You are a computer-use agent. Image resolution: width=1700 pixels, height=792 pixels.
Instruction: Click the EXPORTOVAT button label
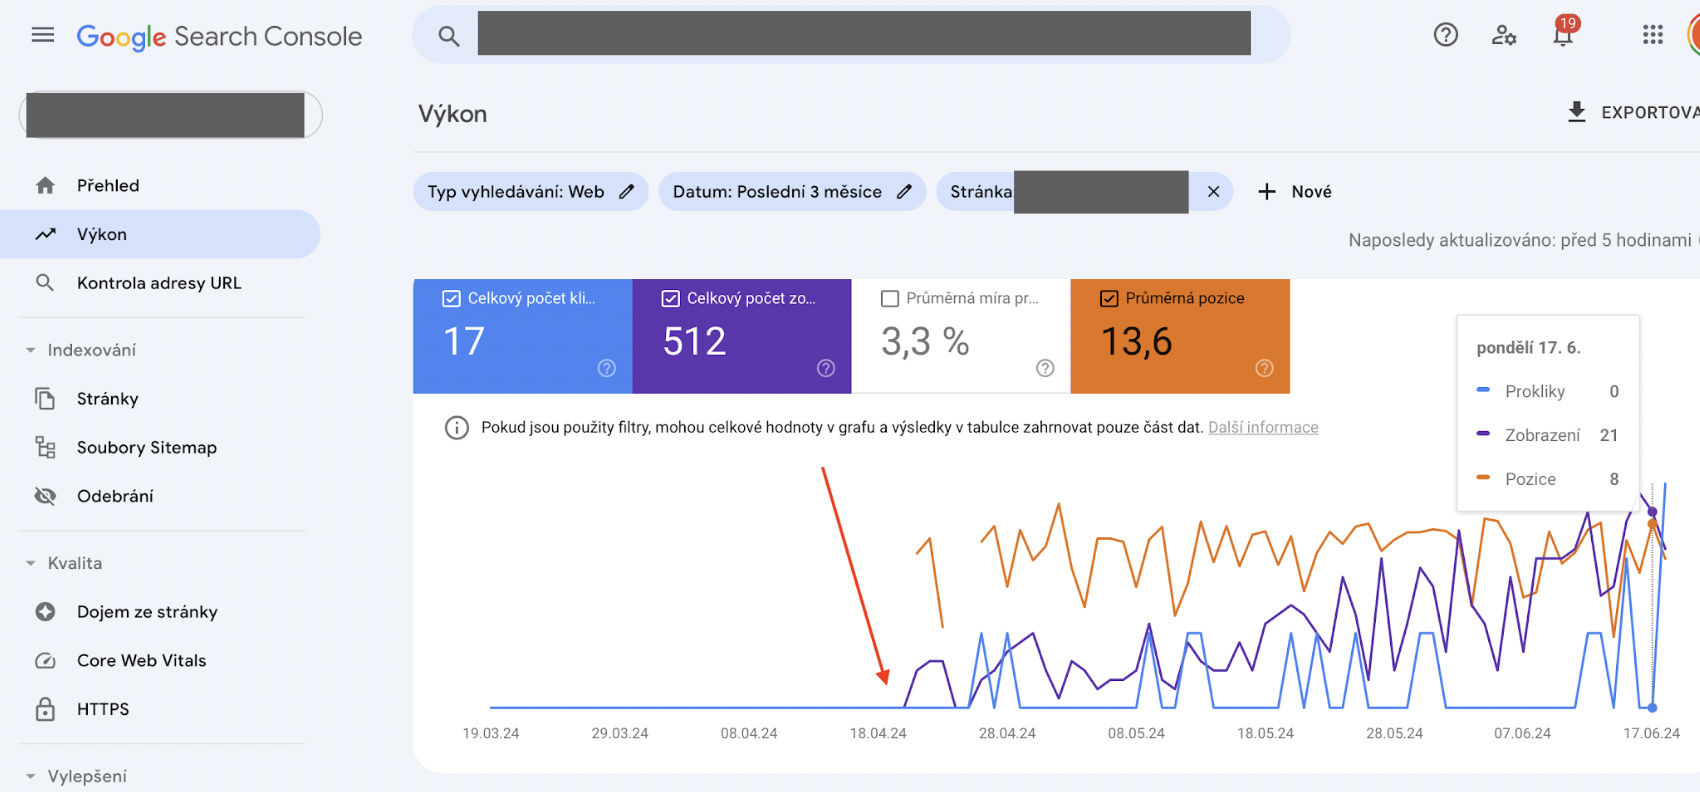(x=1650, y=112)
